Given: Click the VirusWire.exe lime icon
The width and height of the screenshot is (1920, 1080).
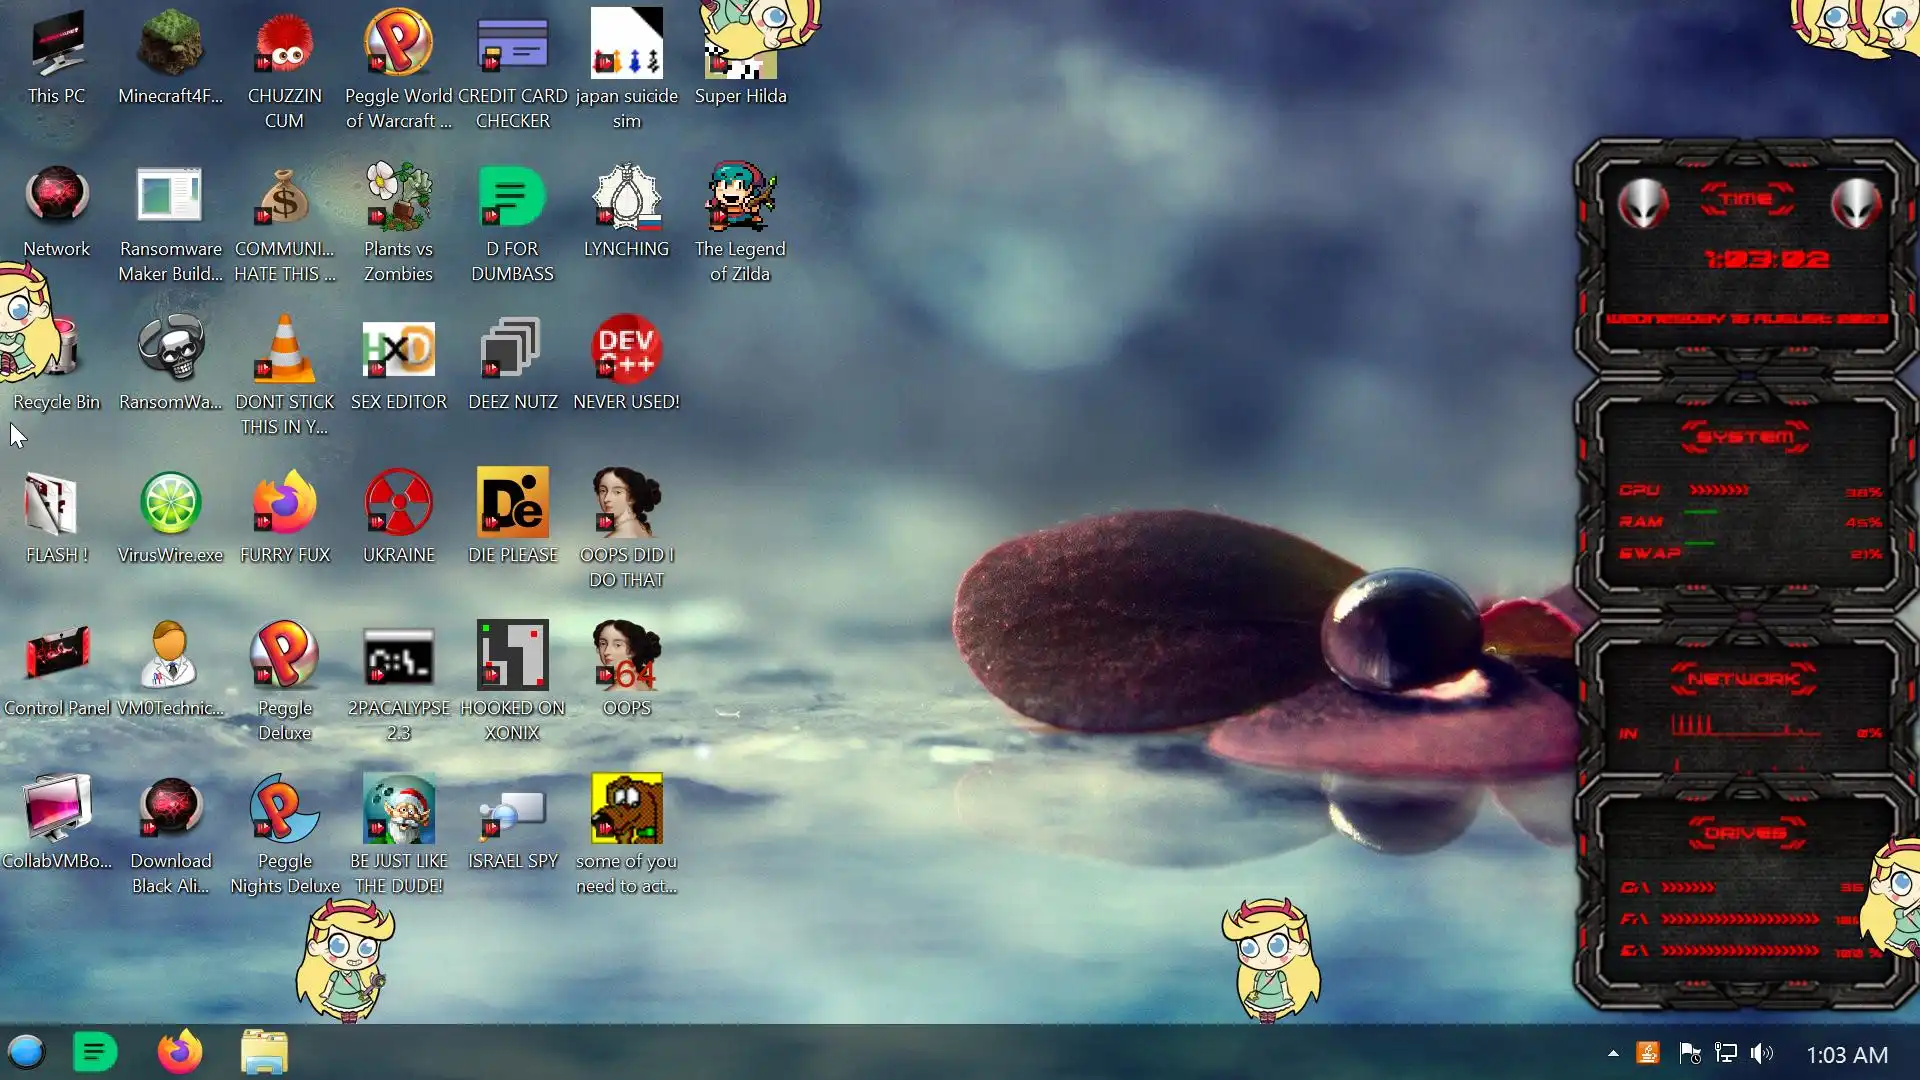Looking at the screenshot, I should 170,504.
